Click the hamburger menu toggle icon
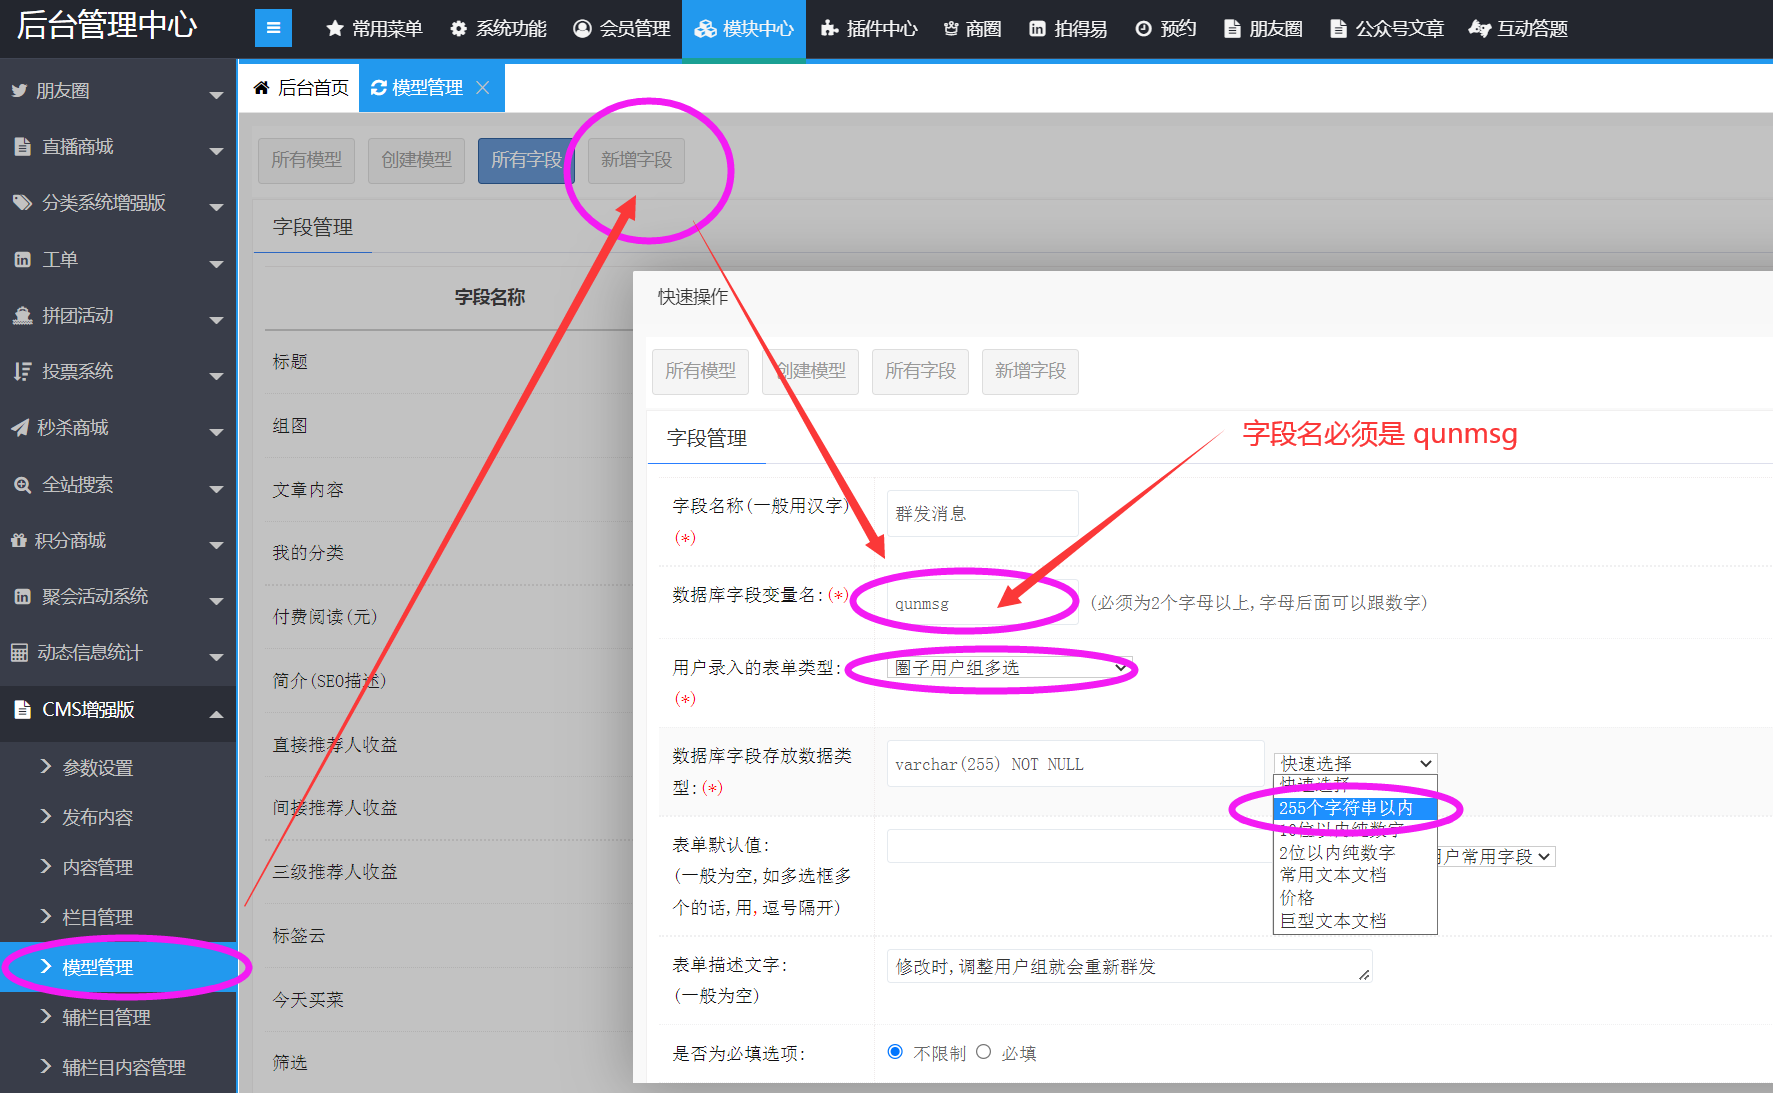Image resolution: width=1773 pixels, height=1093 pixels. 273,28
